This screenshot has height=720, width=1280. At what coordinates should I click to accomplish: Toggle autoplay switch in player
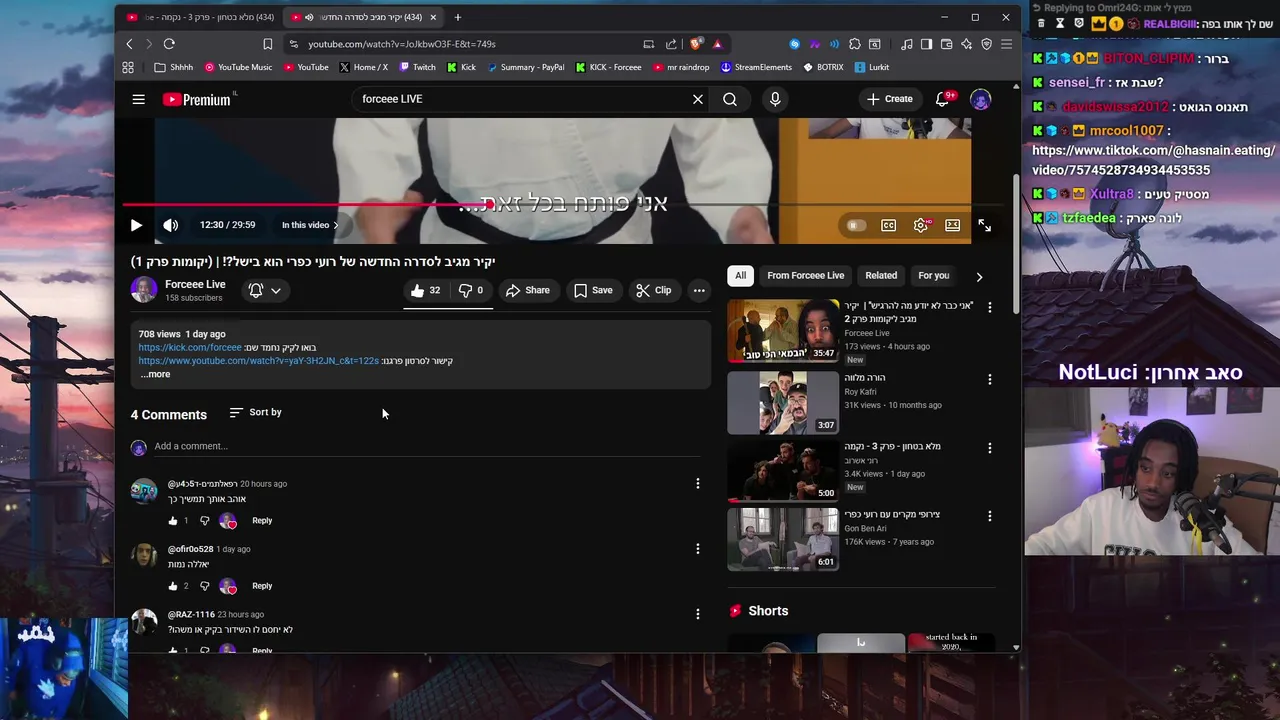856,225
